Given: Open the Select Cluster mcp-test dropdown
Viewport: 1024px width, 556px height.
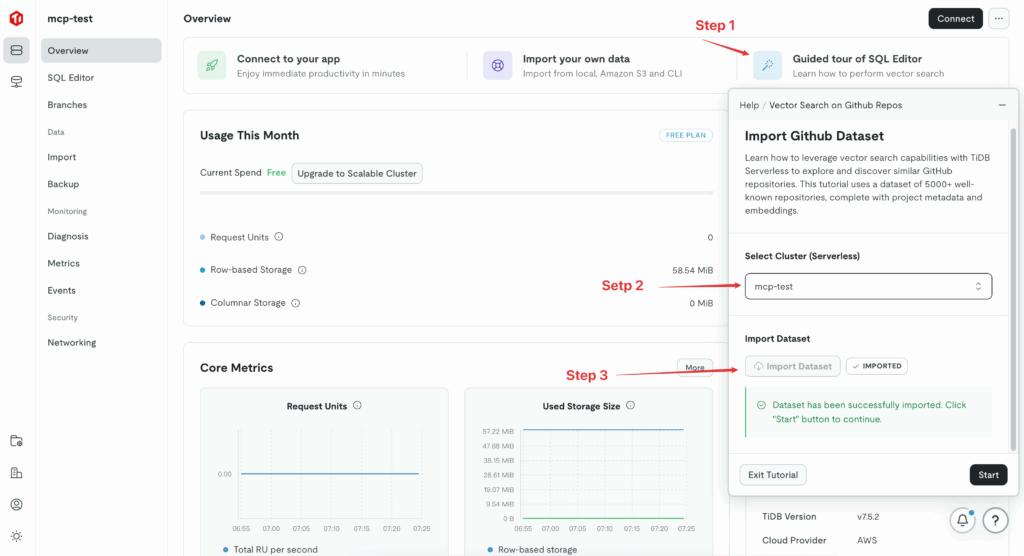Looking at the screenshot, I should (868, 286).
